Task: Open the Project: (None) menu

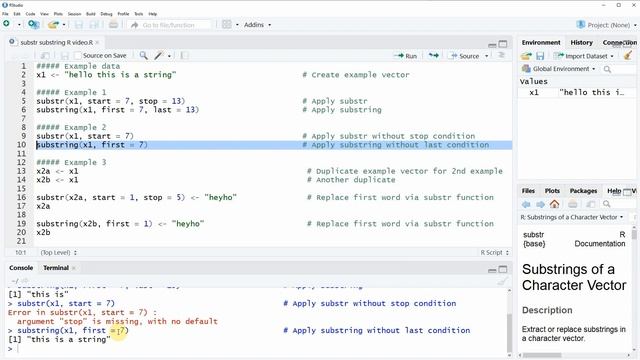Action: tap(607, 25)
